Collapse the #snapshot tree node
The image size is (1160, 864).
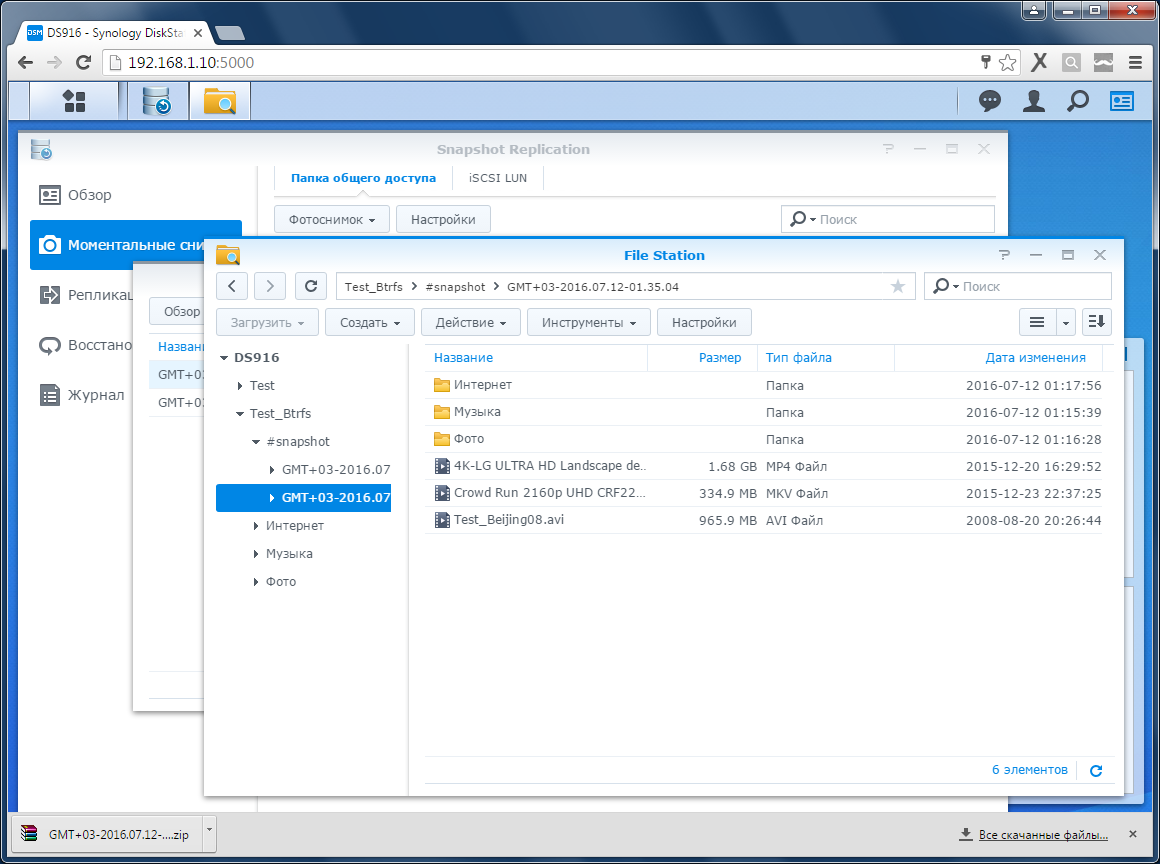[x=256, y=442]
